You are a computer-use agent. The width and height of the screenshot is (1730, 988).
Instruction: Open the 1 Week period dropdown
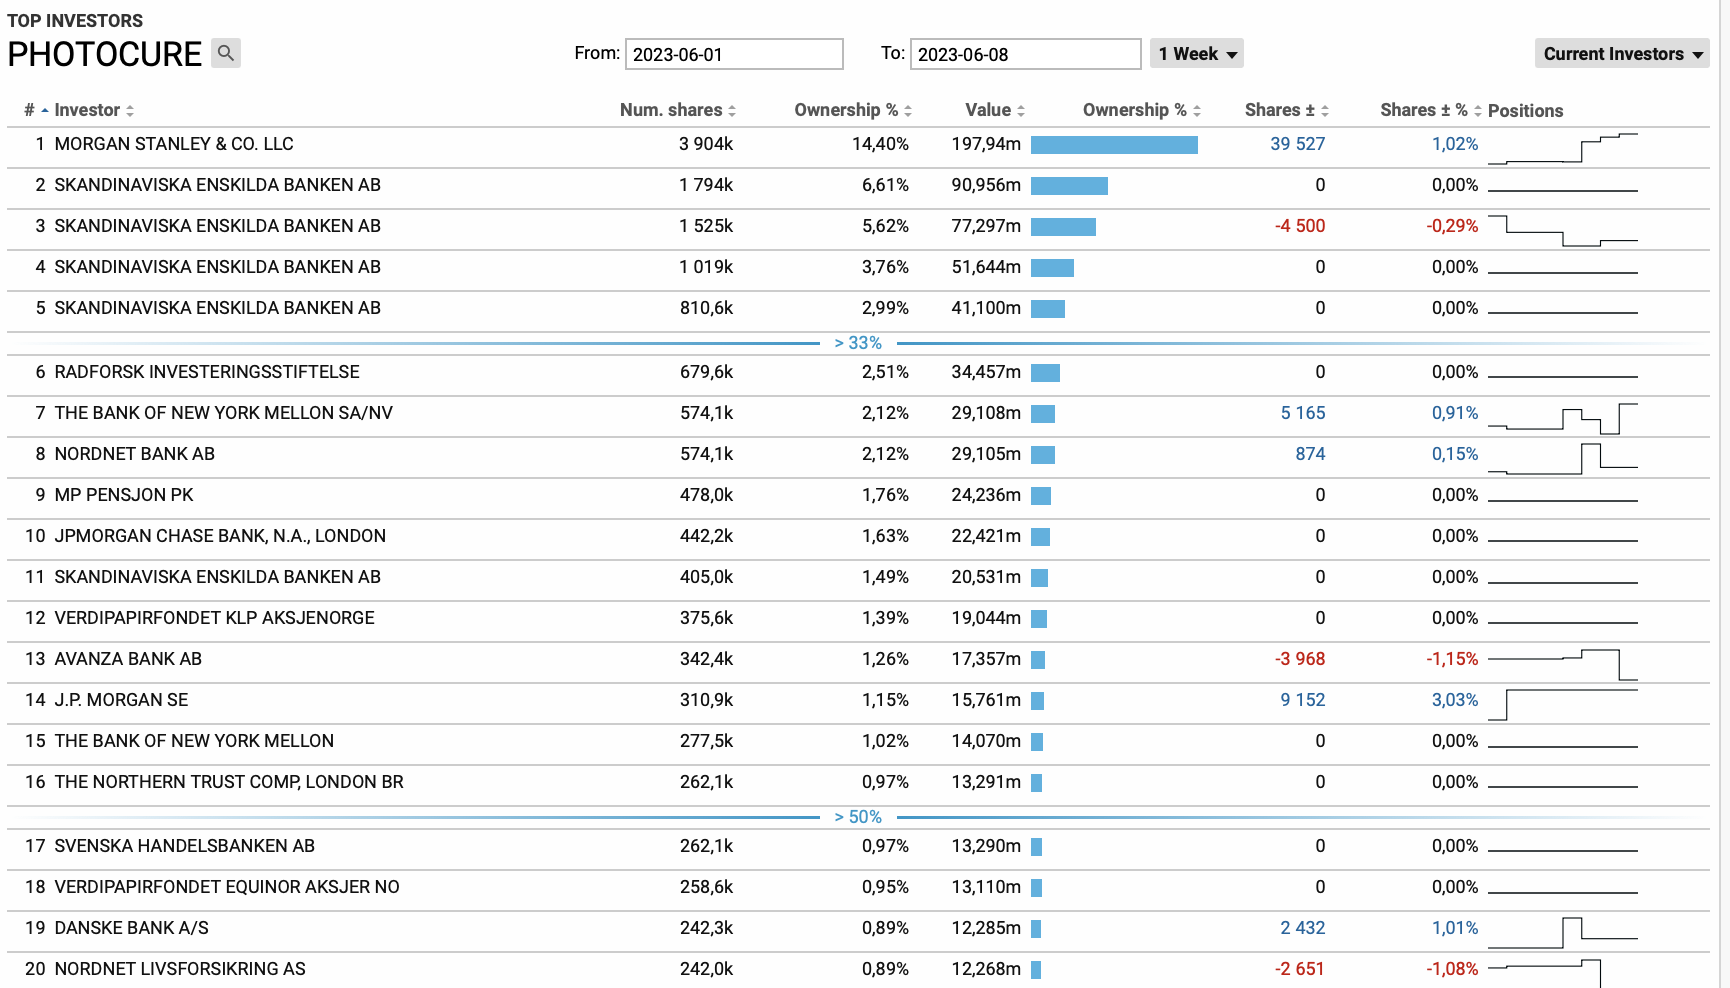pos(1197,54)
